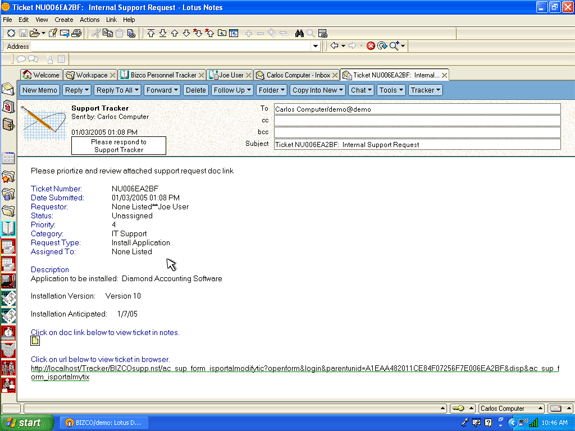This screenshot has height=431, width=575.
Task: Click the To recipient field
Action: [417, 109]
